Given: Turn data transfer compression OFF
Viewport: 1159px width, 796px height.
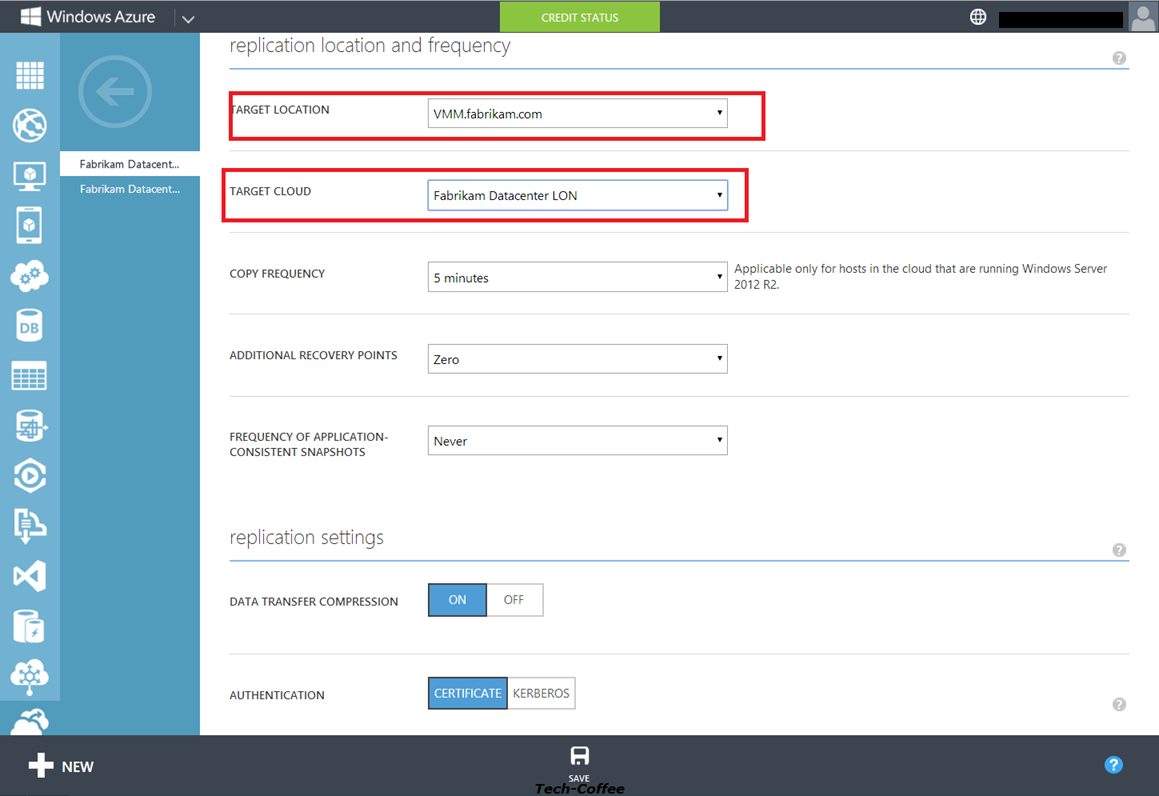Looking at the screenshot, I should (x=514, y=599).
